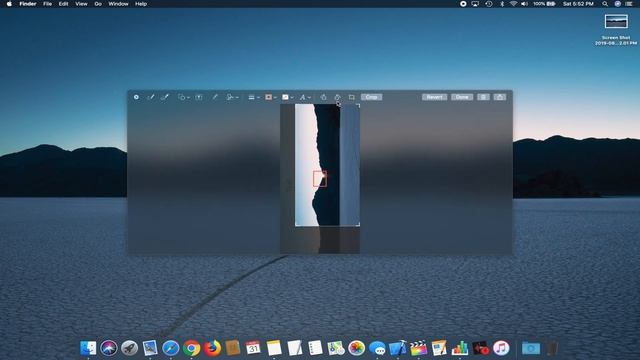Open Maps from the Dock
The height and width of the screenshot is (360, 640).
coord(336,348)
